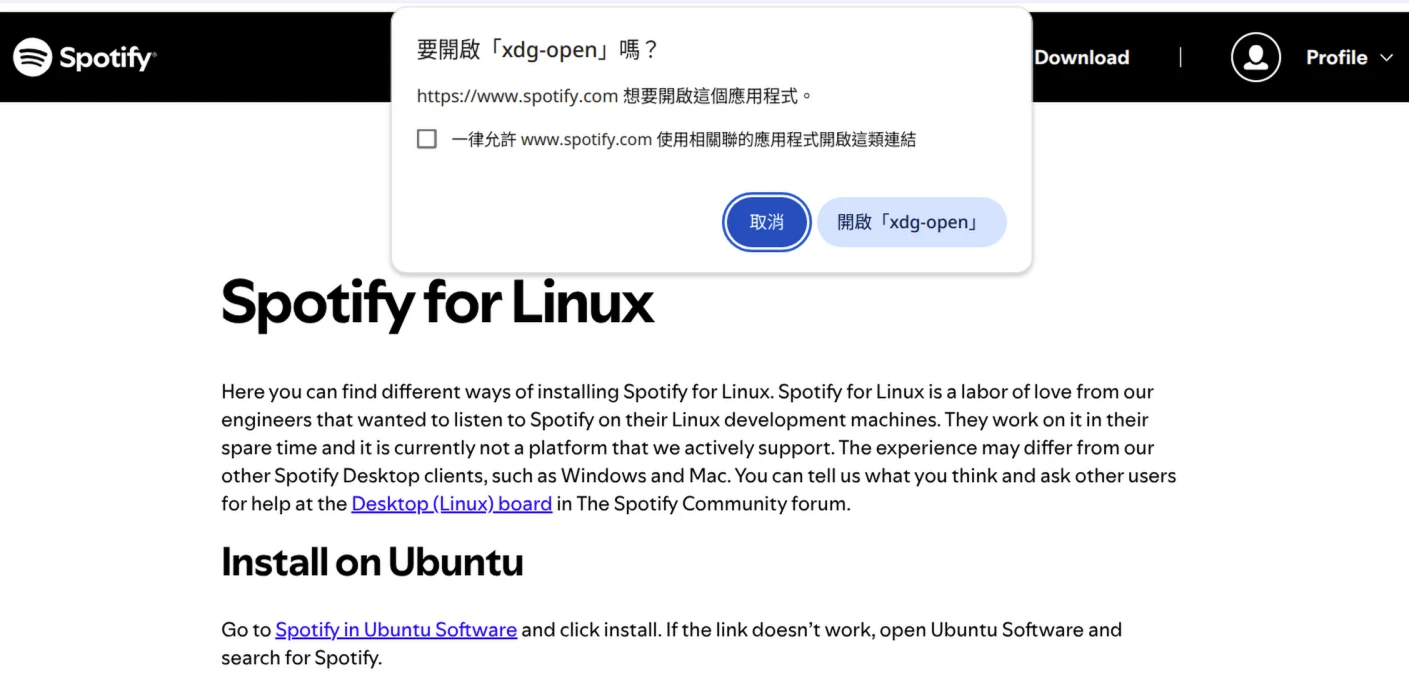Click the Install on Ubuntu heading

[372, 562]
